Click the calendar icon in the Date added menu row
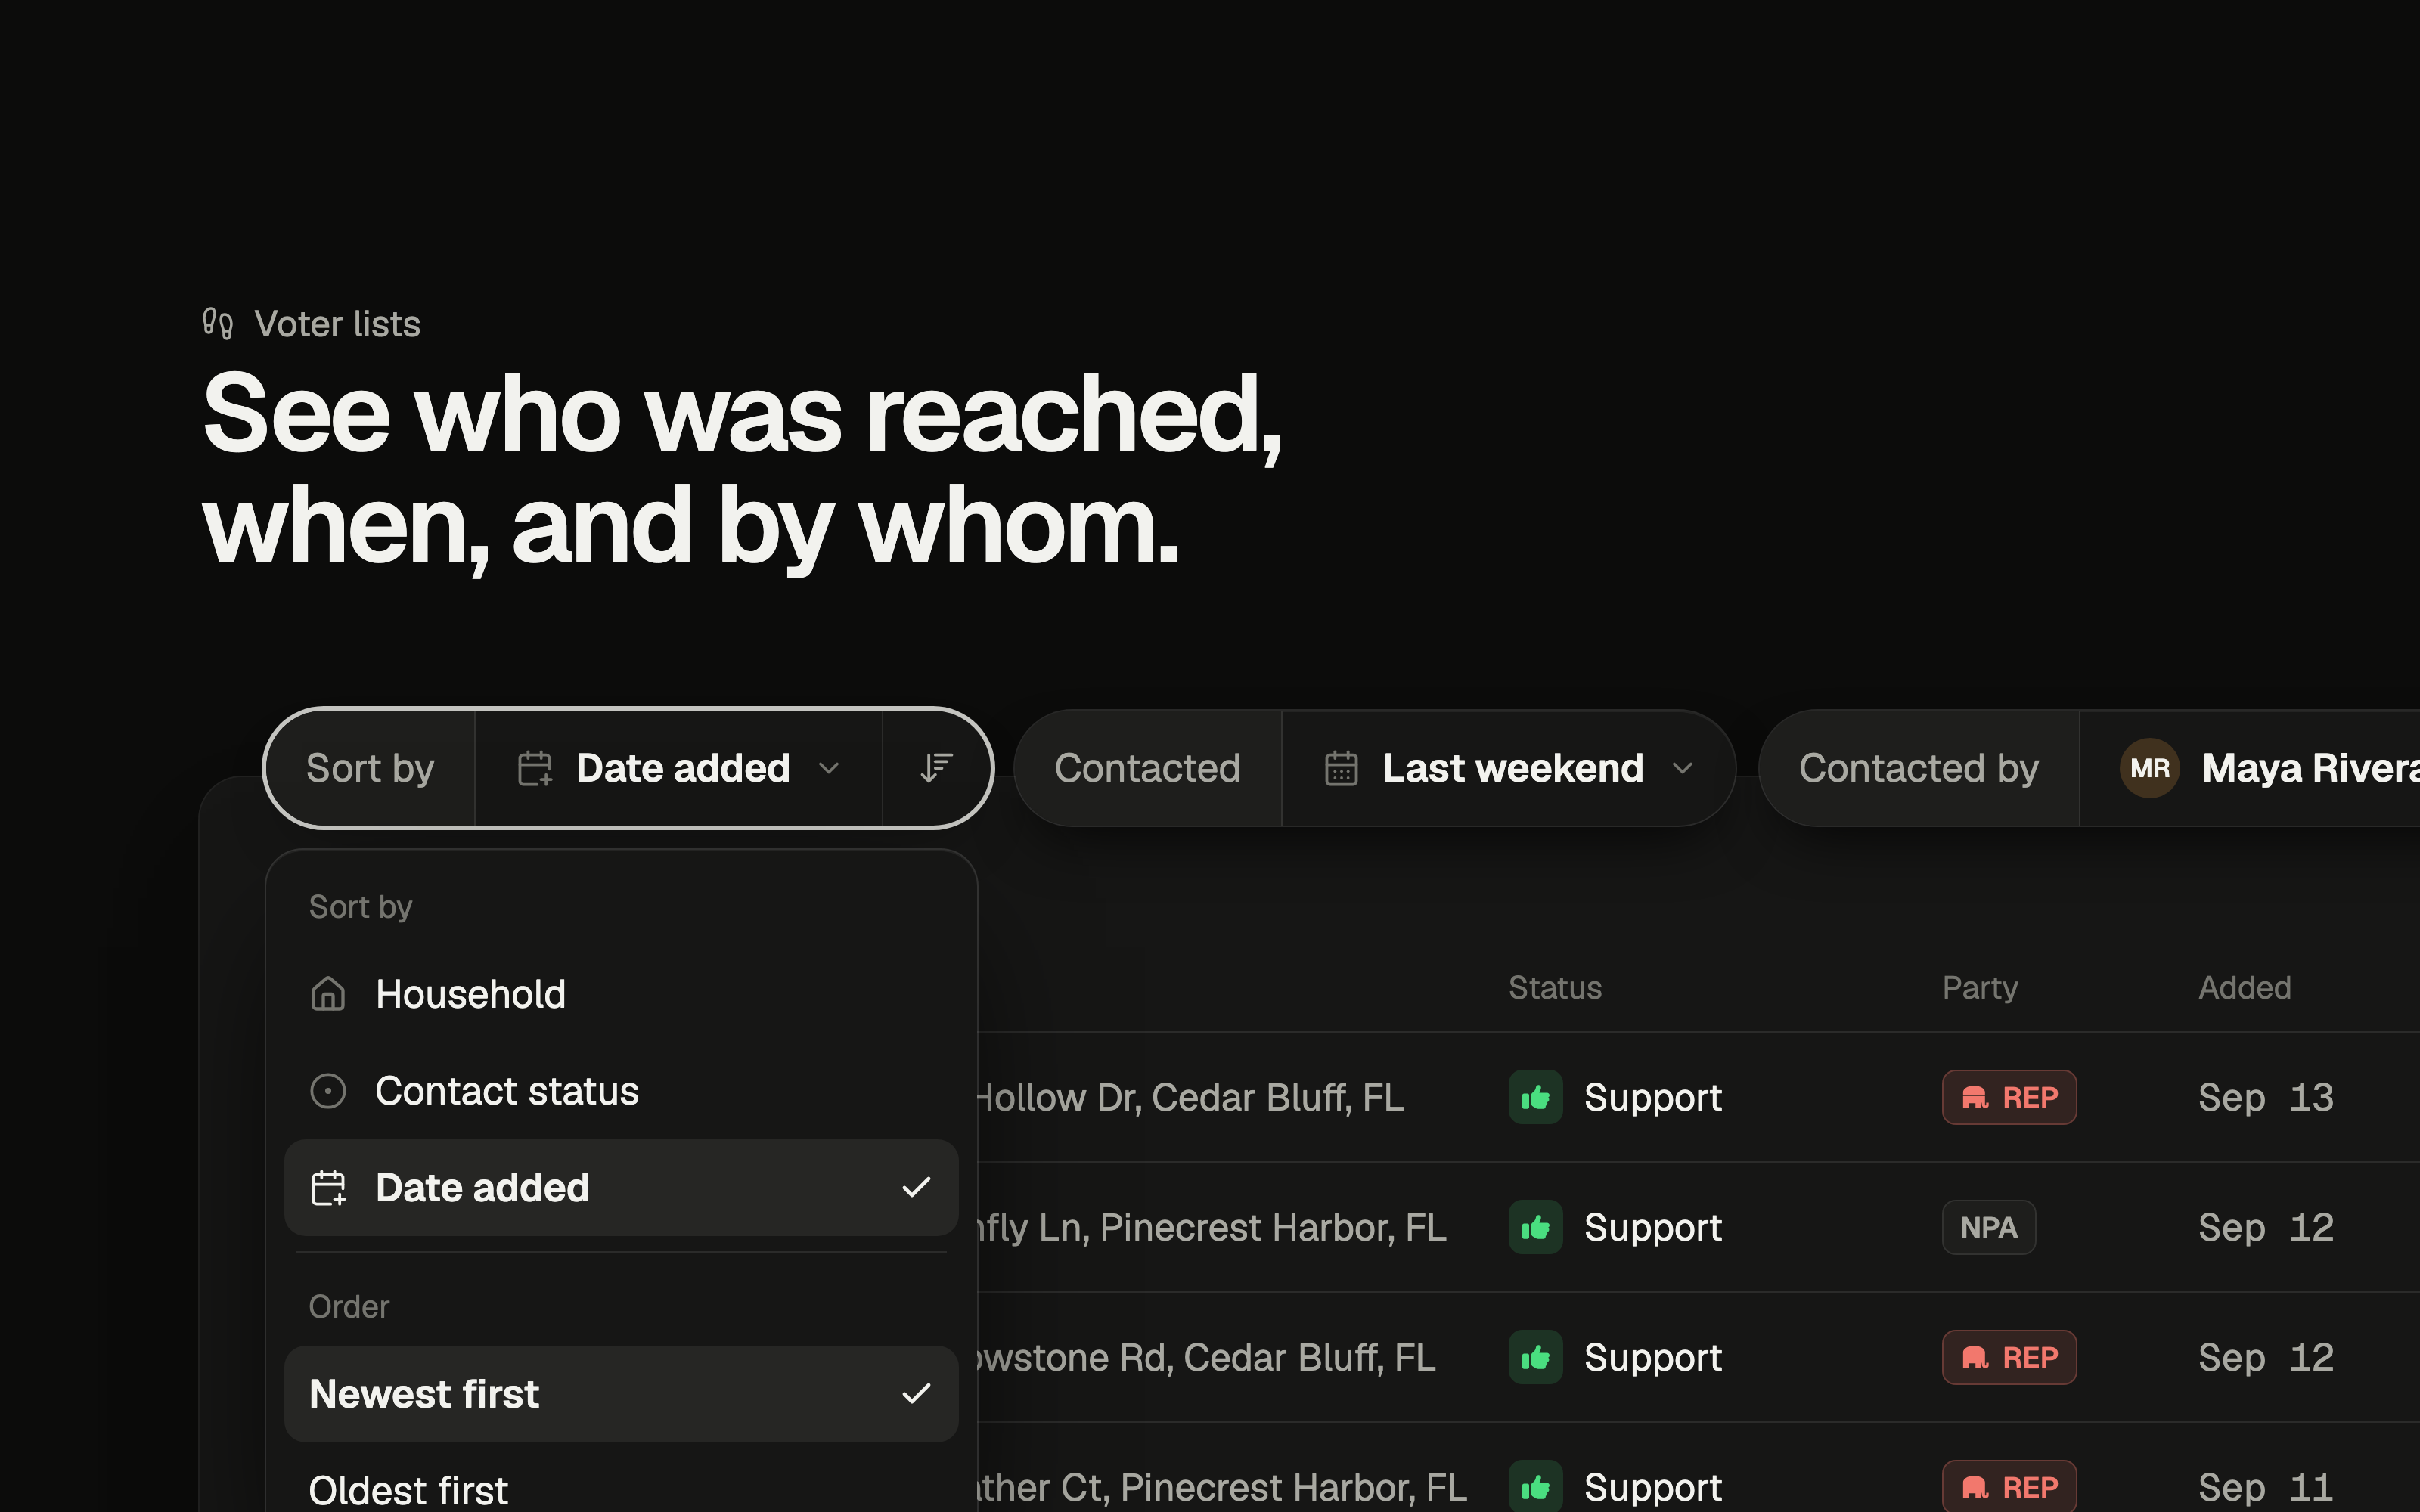Viewport: 2420px width, 1512px height. [328, 1188]
